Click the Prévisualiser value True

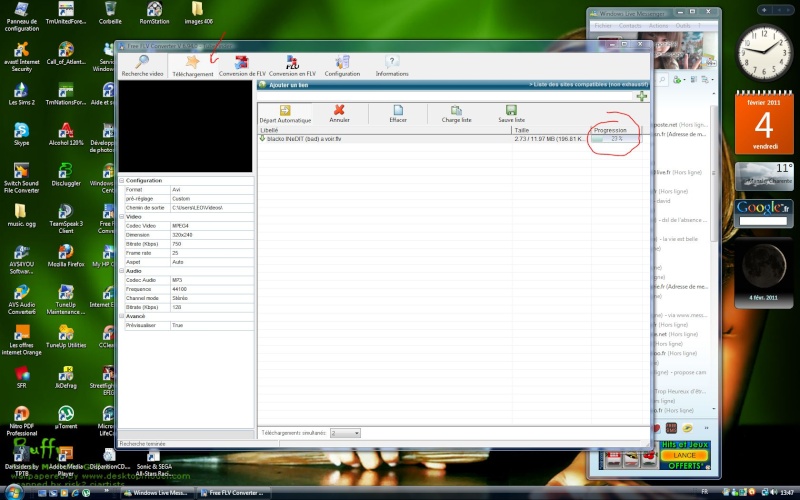click(x=212, y=326)
